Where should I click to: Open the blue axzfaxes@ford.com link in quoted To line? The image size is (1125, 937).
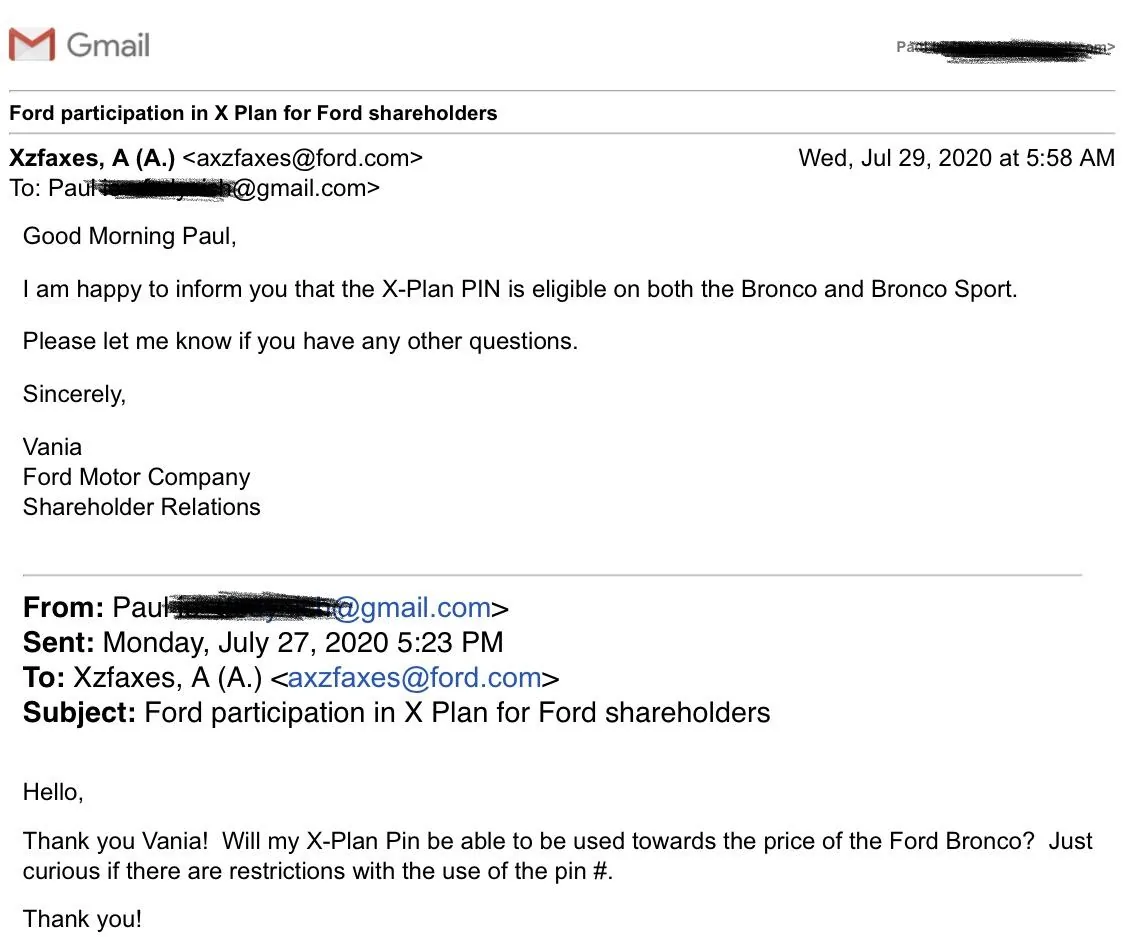pyautogui.click(x=415, y=678)
